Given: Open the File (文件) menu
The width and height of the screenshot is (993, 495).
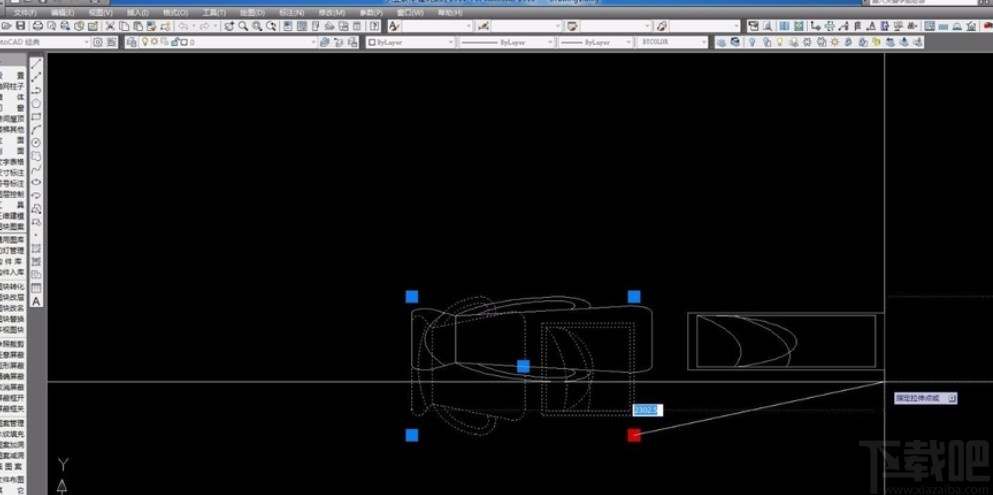Looking at the screenshot, I should click(25, 12).
